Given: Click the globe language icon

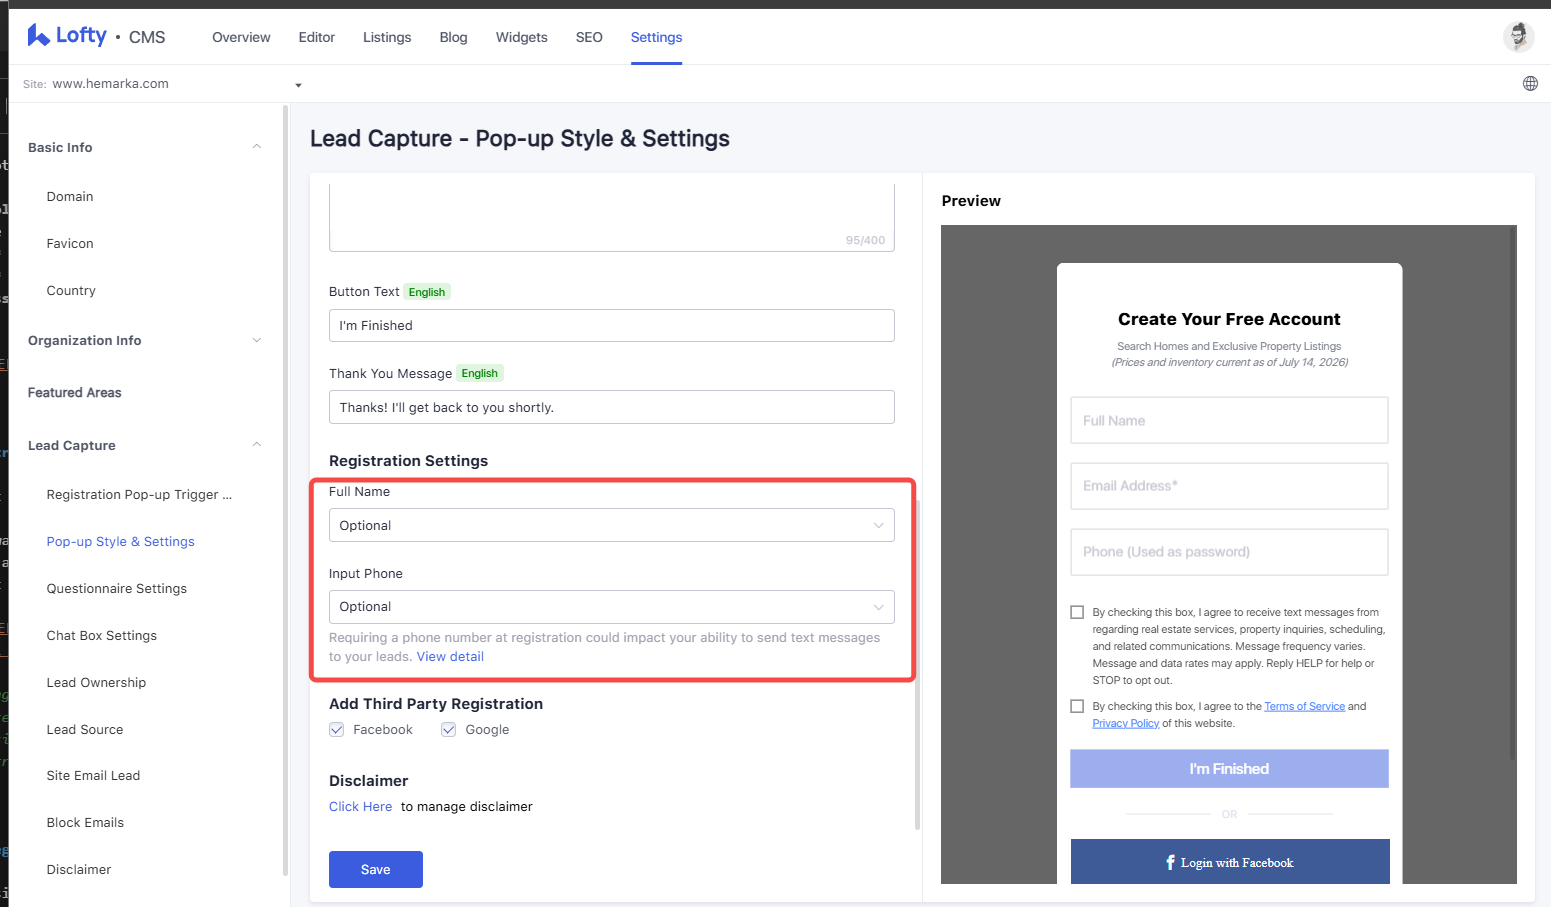Looking at the screenshot, I should coord(1530,84).
